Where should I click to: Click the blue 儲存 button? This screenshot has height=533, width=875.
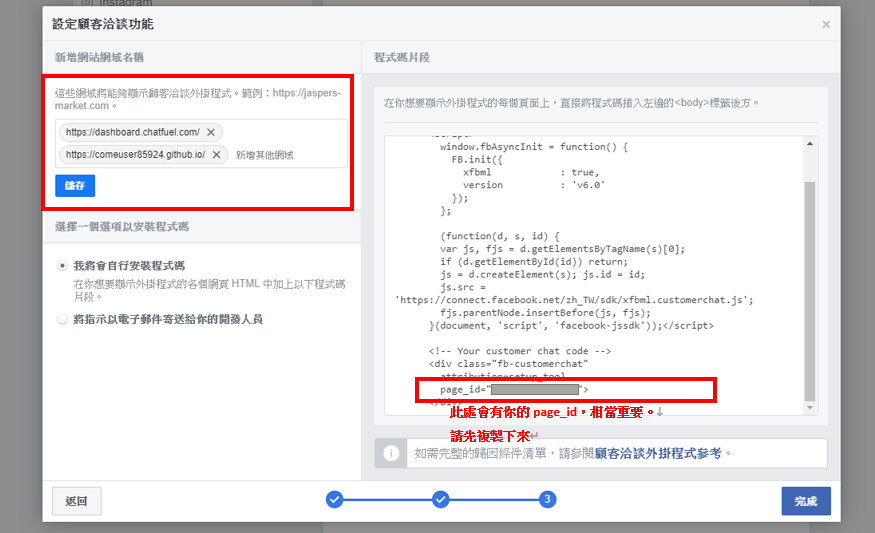[x=75, y=186]
